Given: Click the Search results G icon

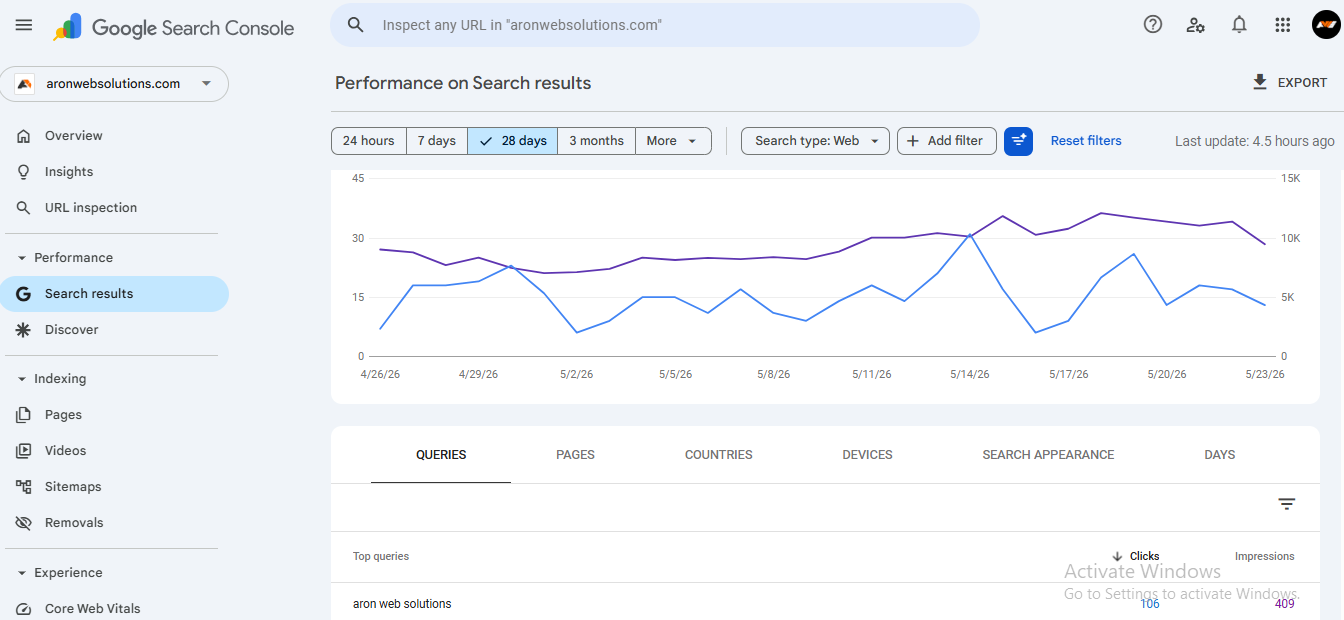Looking at the screenshot, I should click(x=24, y=294).
